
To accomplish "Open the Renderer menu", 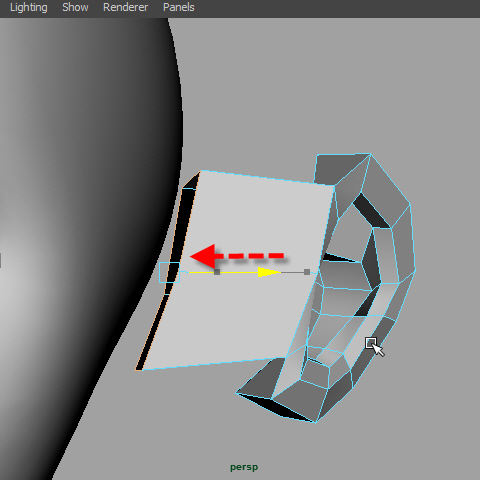I will coord(125,7).
